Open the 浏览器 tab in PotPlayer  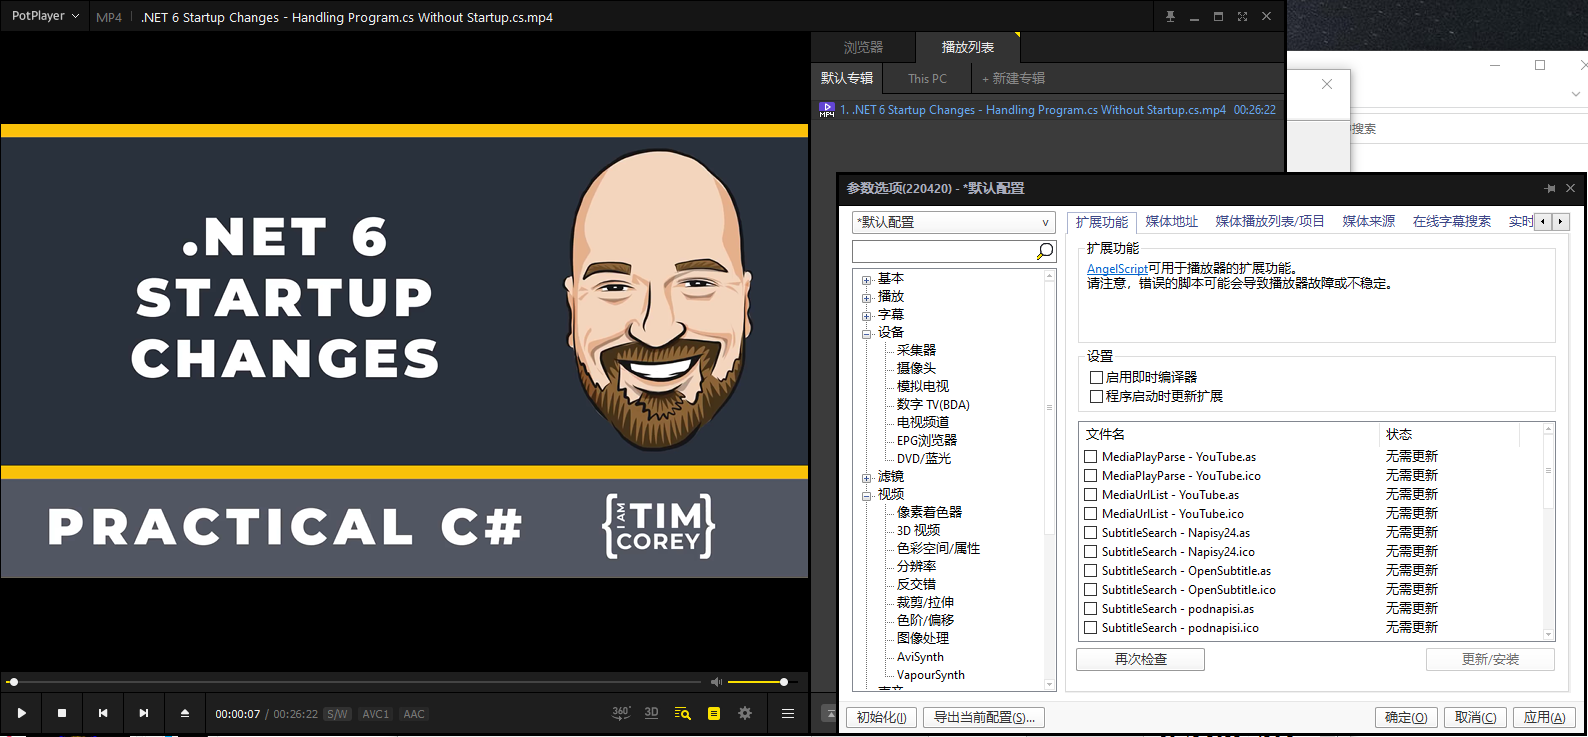tap(863, 47)
